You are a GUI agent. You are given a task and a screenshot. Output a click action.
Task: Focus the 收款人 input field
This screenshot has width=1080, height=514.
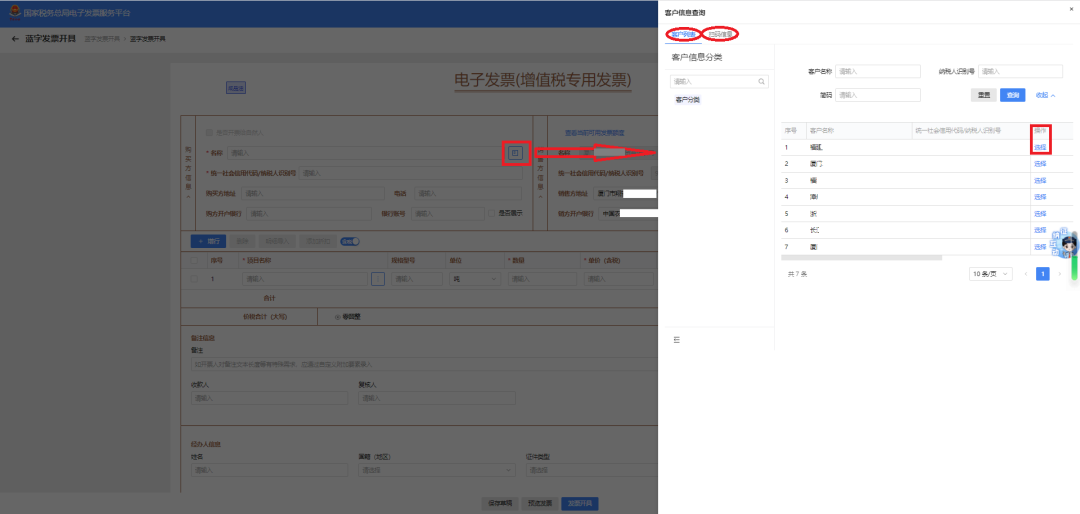point(269,398)
